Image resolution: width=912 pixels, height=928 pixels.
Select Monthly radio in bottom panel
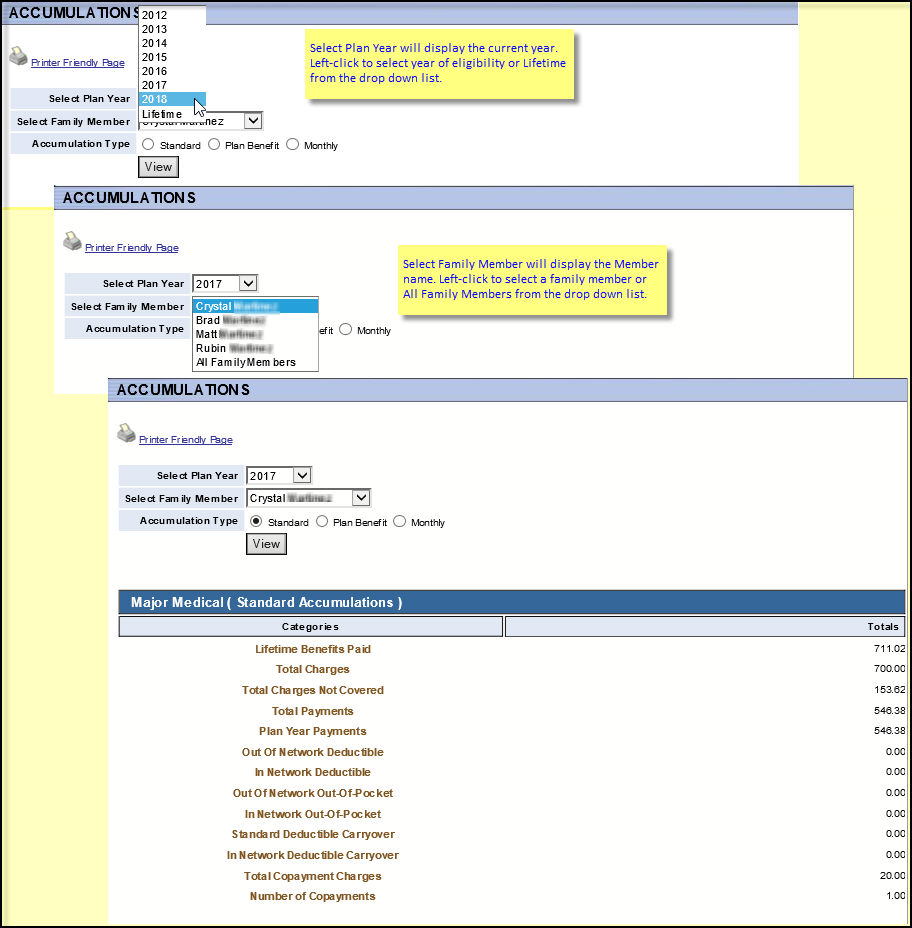(399, 521)
